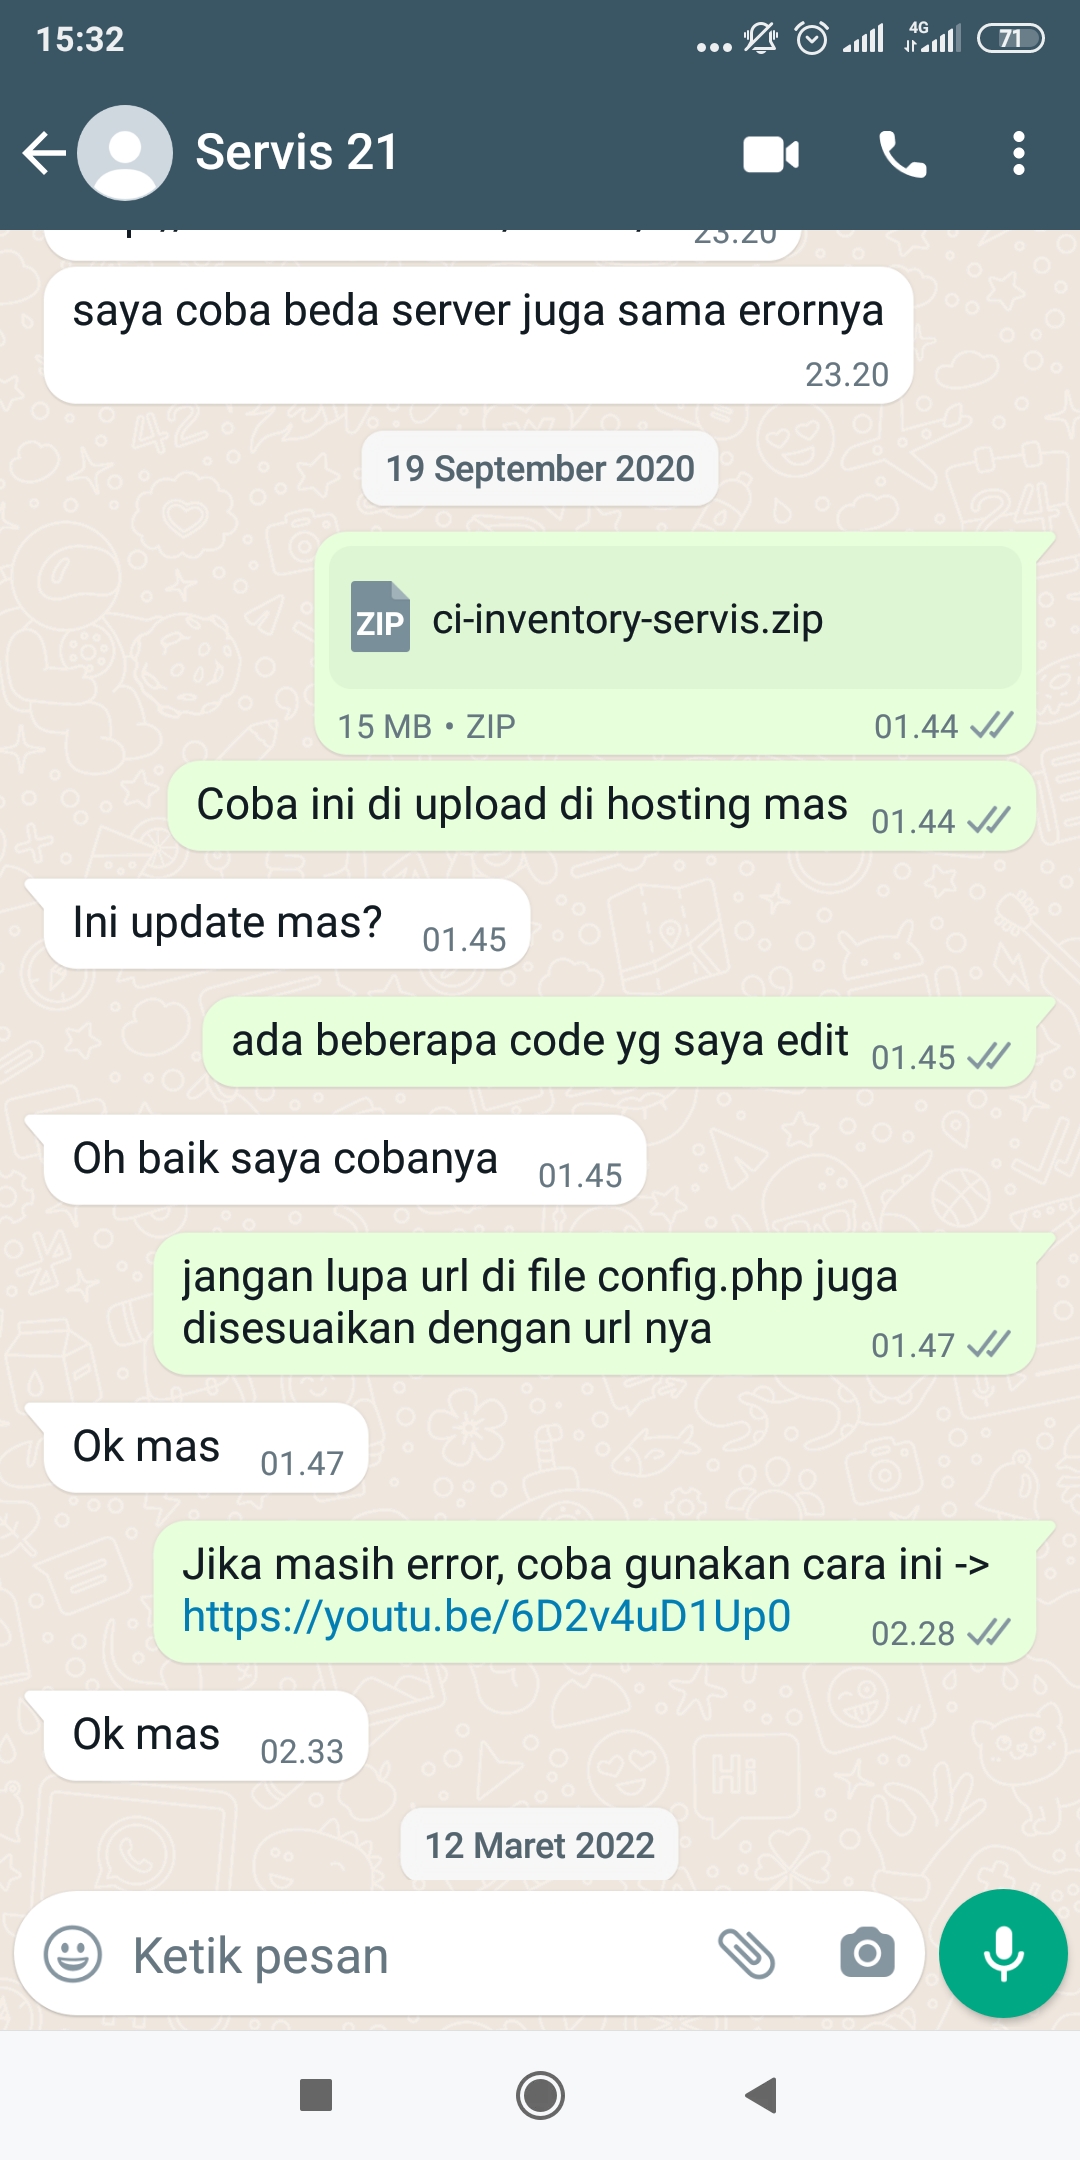Select the 'Coba ini di upload di hosting mas' message
Screen dimensions: 1080x2160
[x=601, y=806]
